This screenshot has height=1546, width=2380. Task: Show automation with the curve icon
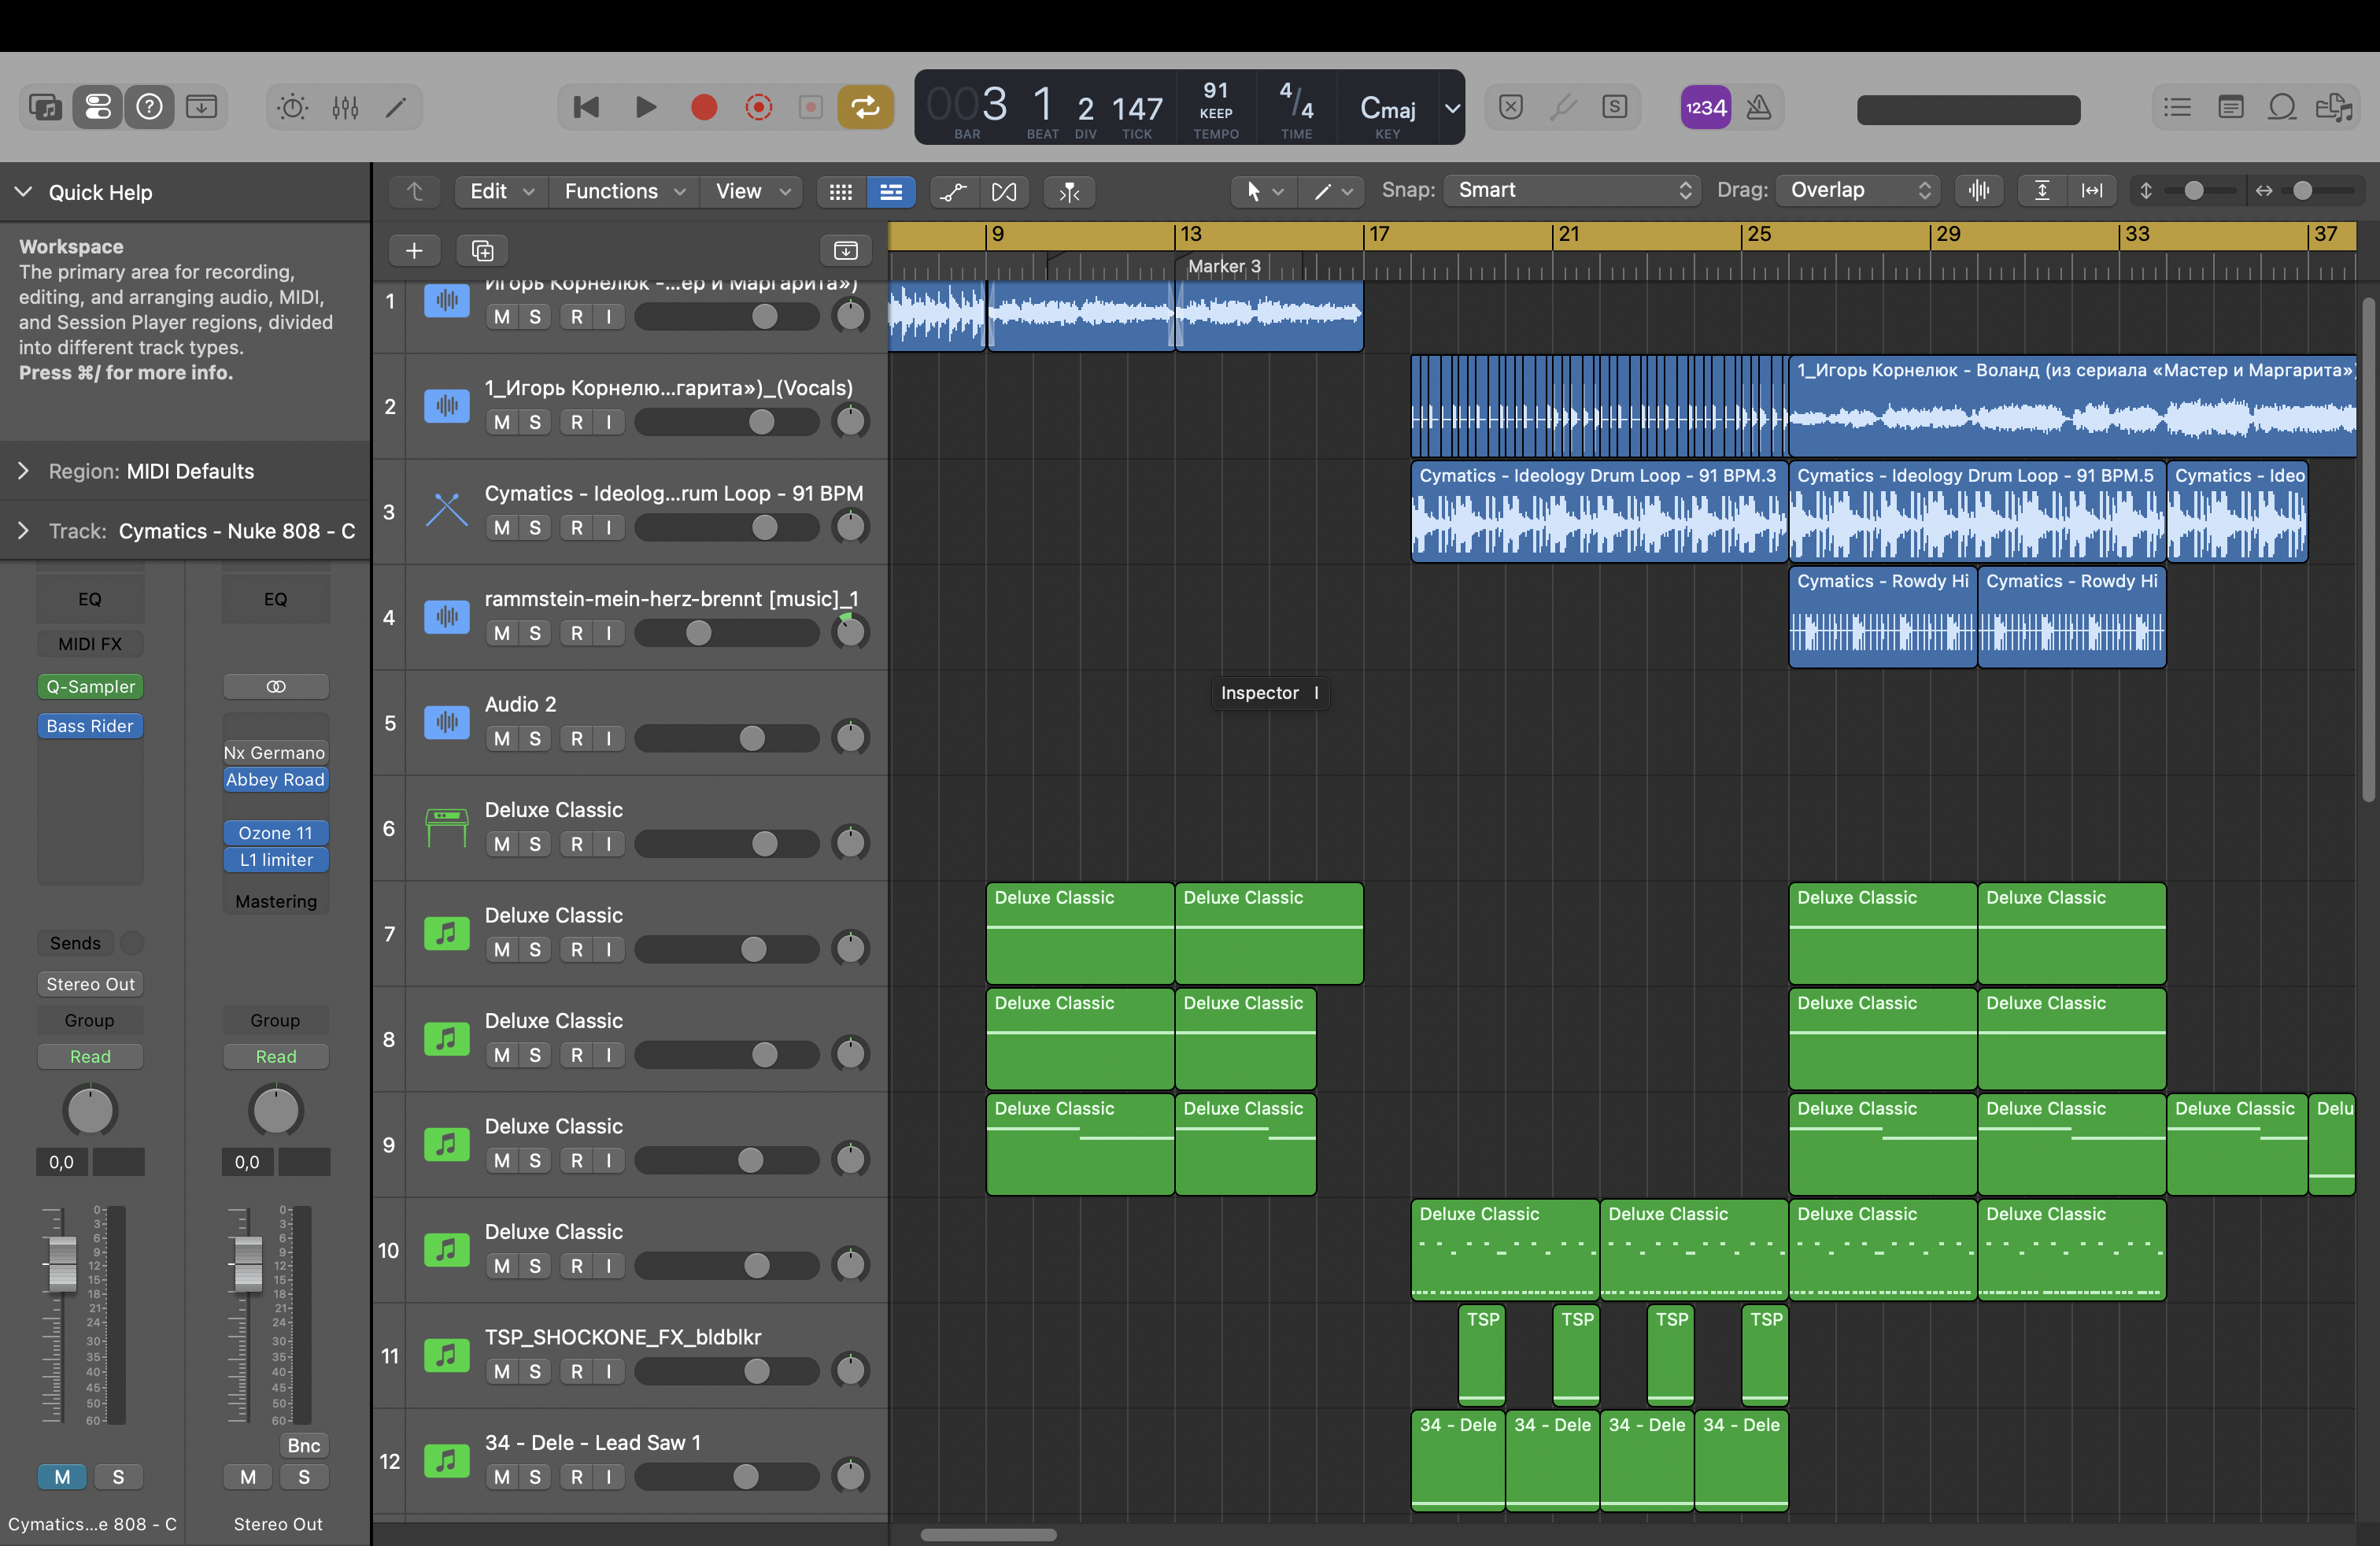[954, 191]
